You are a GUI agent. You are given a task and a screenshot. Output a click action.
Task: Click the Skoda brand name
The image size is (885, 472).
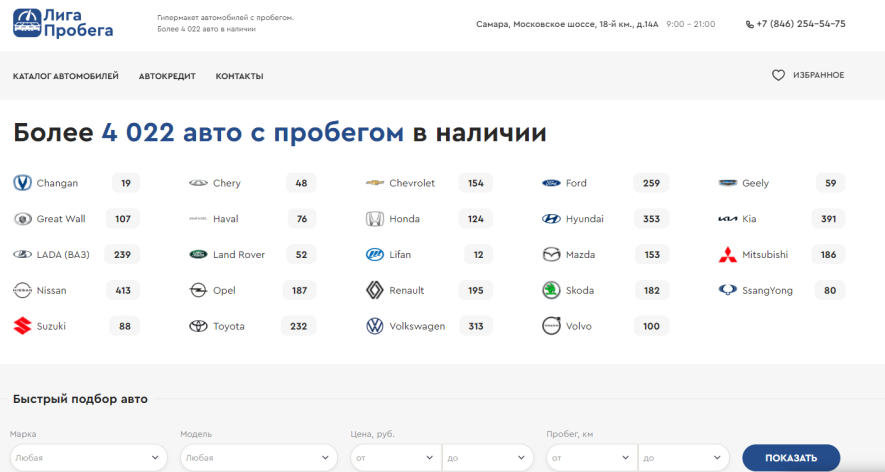coord(580,290)
